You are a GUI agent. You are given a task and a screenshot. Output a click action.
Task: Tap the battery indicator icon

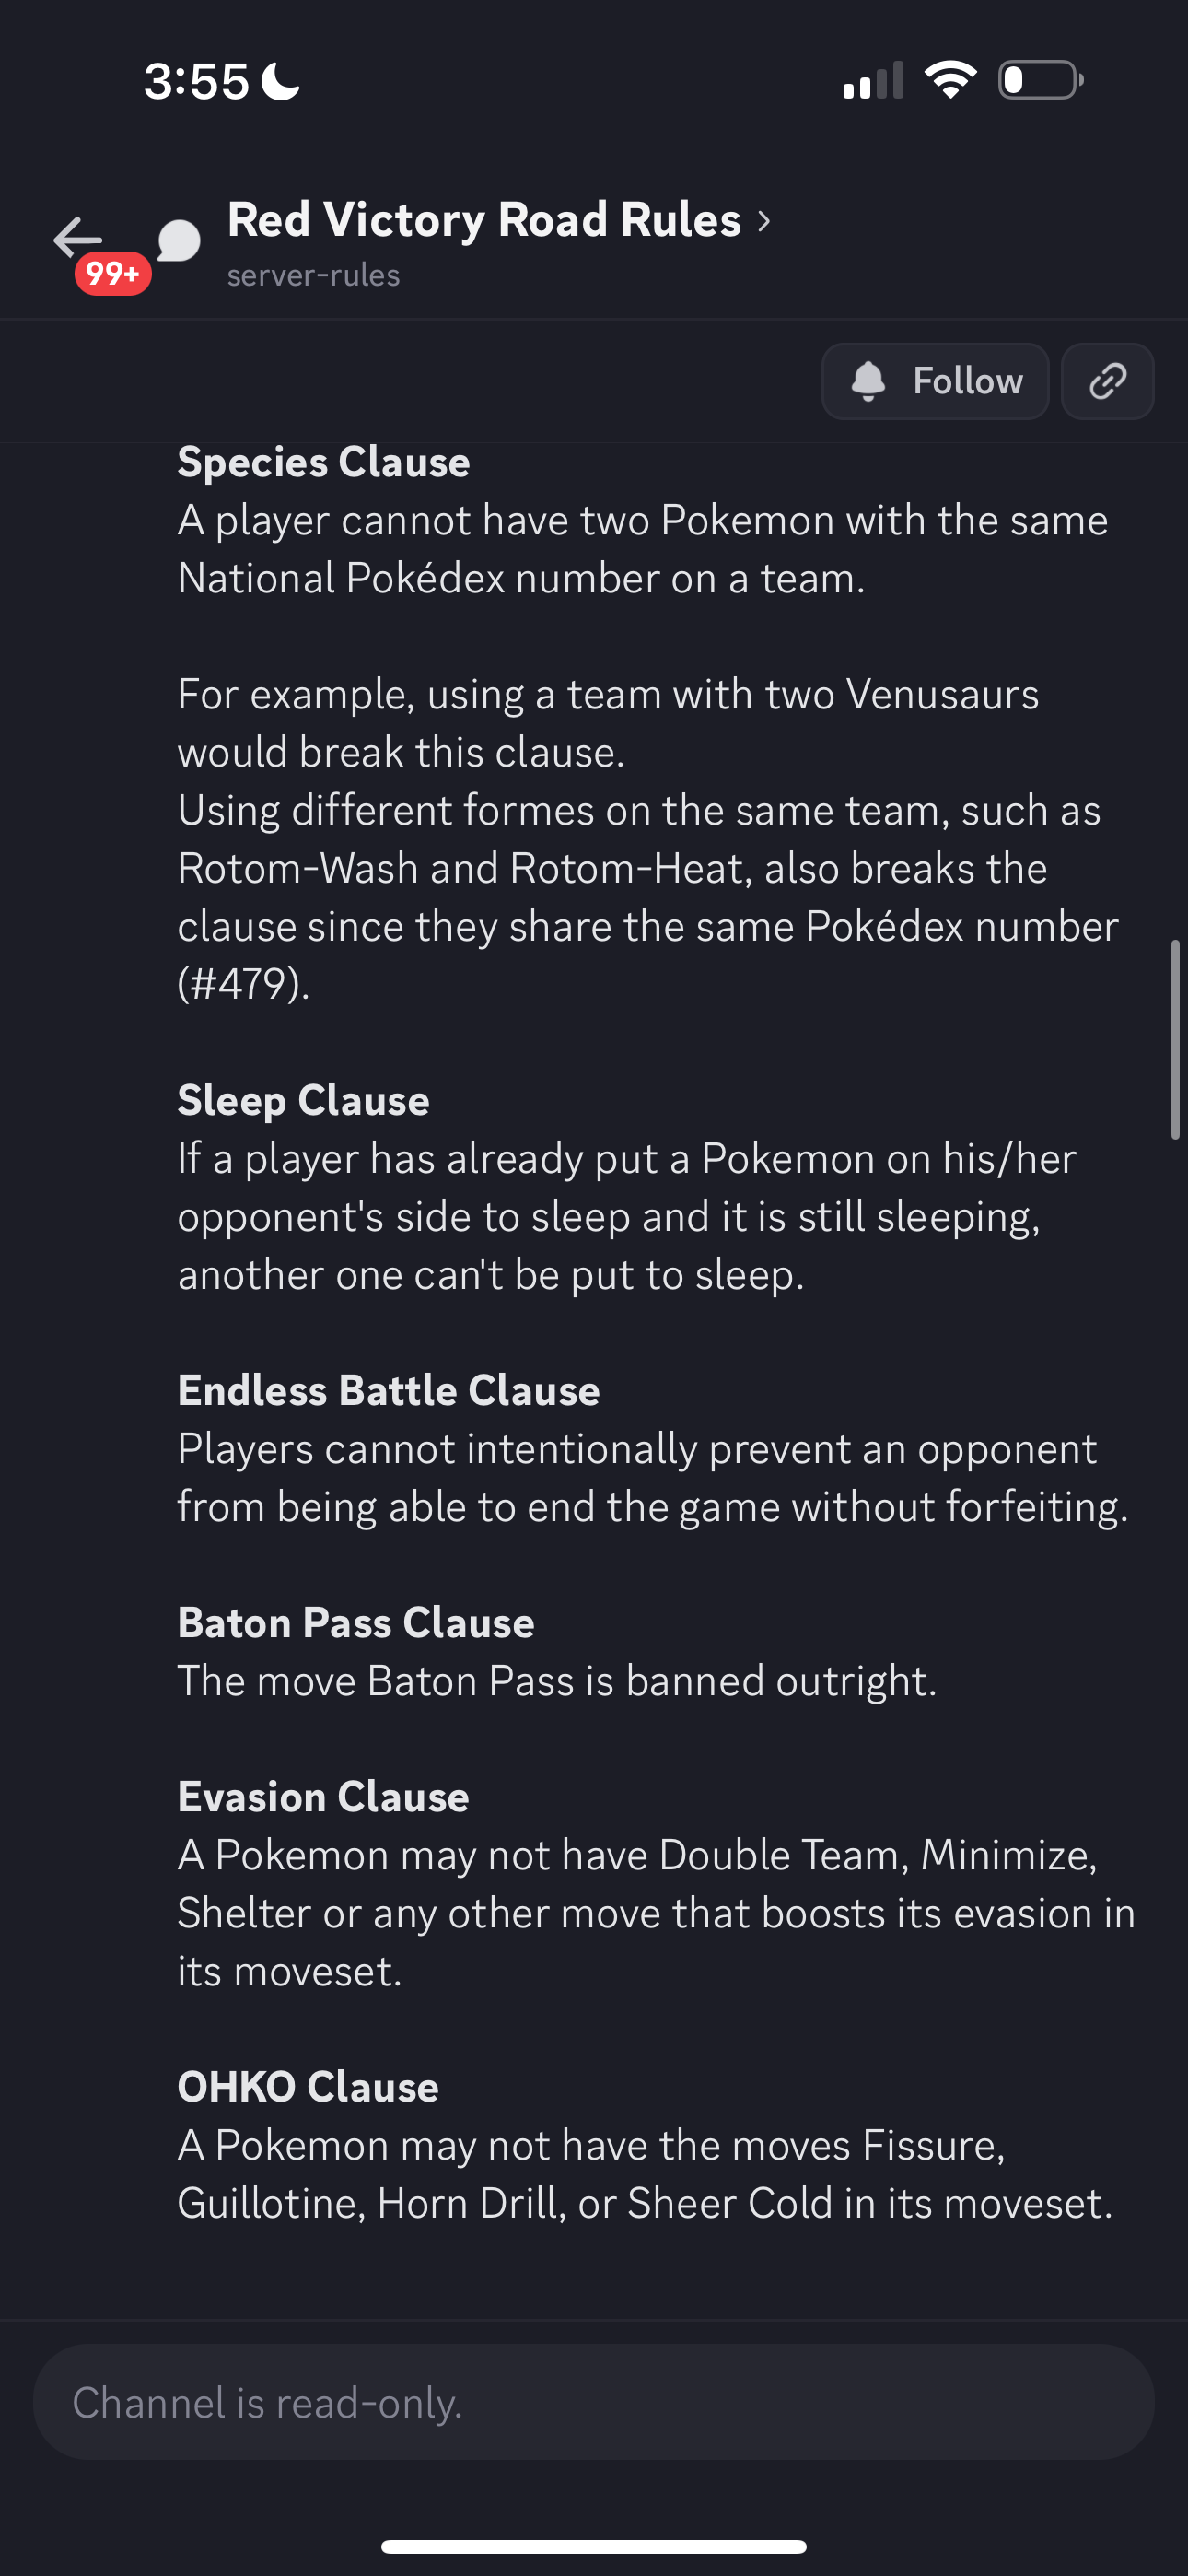coord(1041,80)
